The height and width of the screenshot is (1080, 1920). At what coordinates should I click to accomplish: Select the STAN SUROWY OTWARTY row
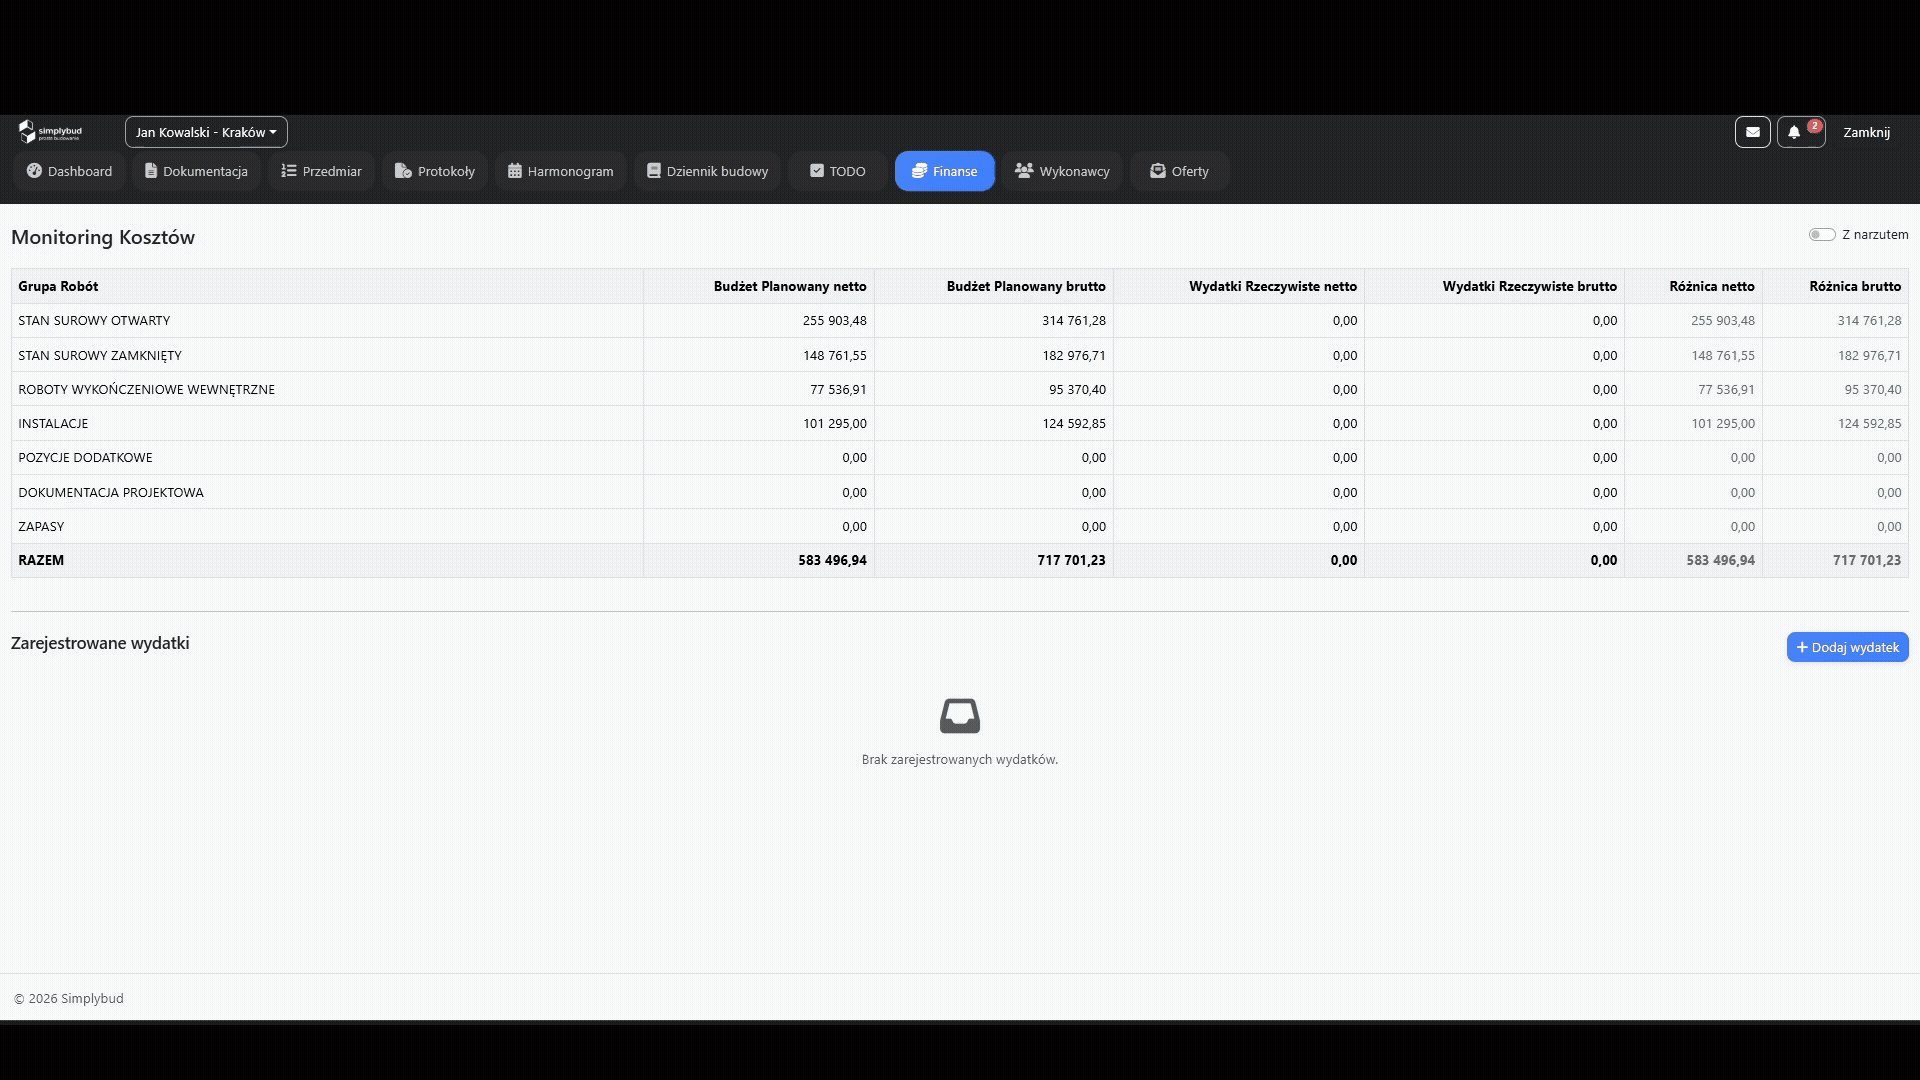pos(960,321)
